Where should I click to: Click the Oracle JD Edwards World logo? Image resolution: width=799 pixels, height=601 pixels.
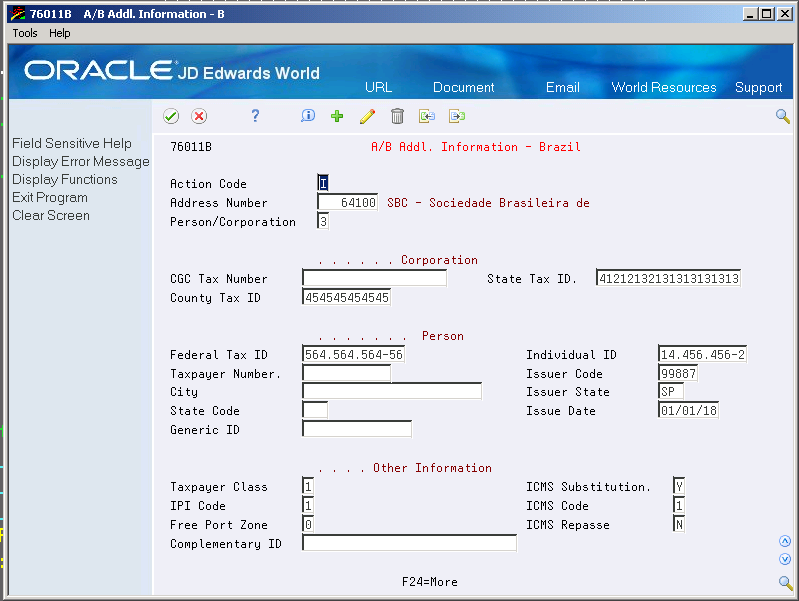click(x=172, y=71)
